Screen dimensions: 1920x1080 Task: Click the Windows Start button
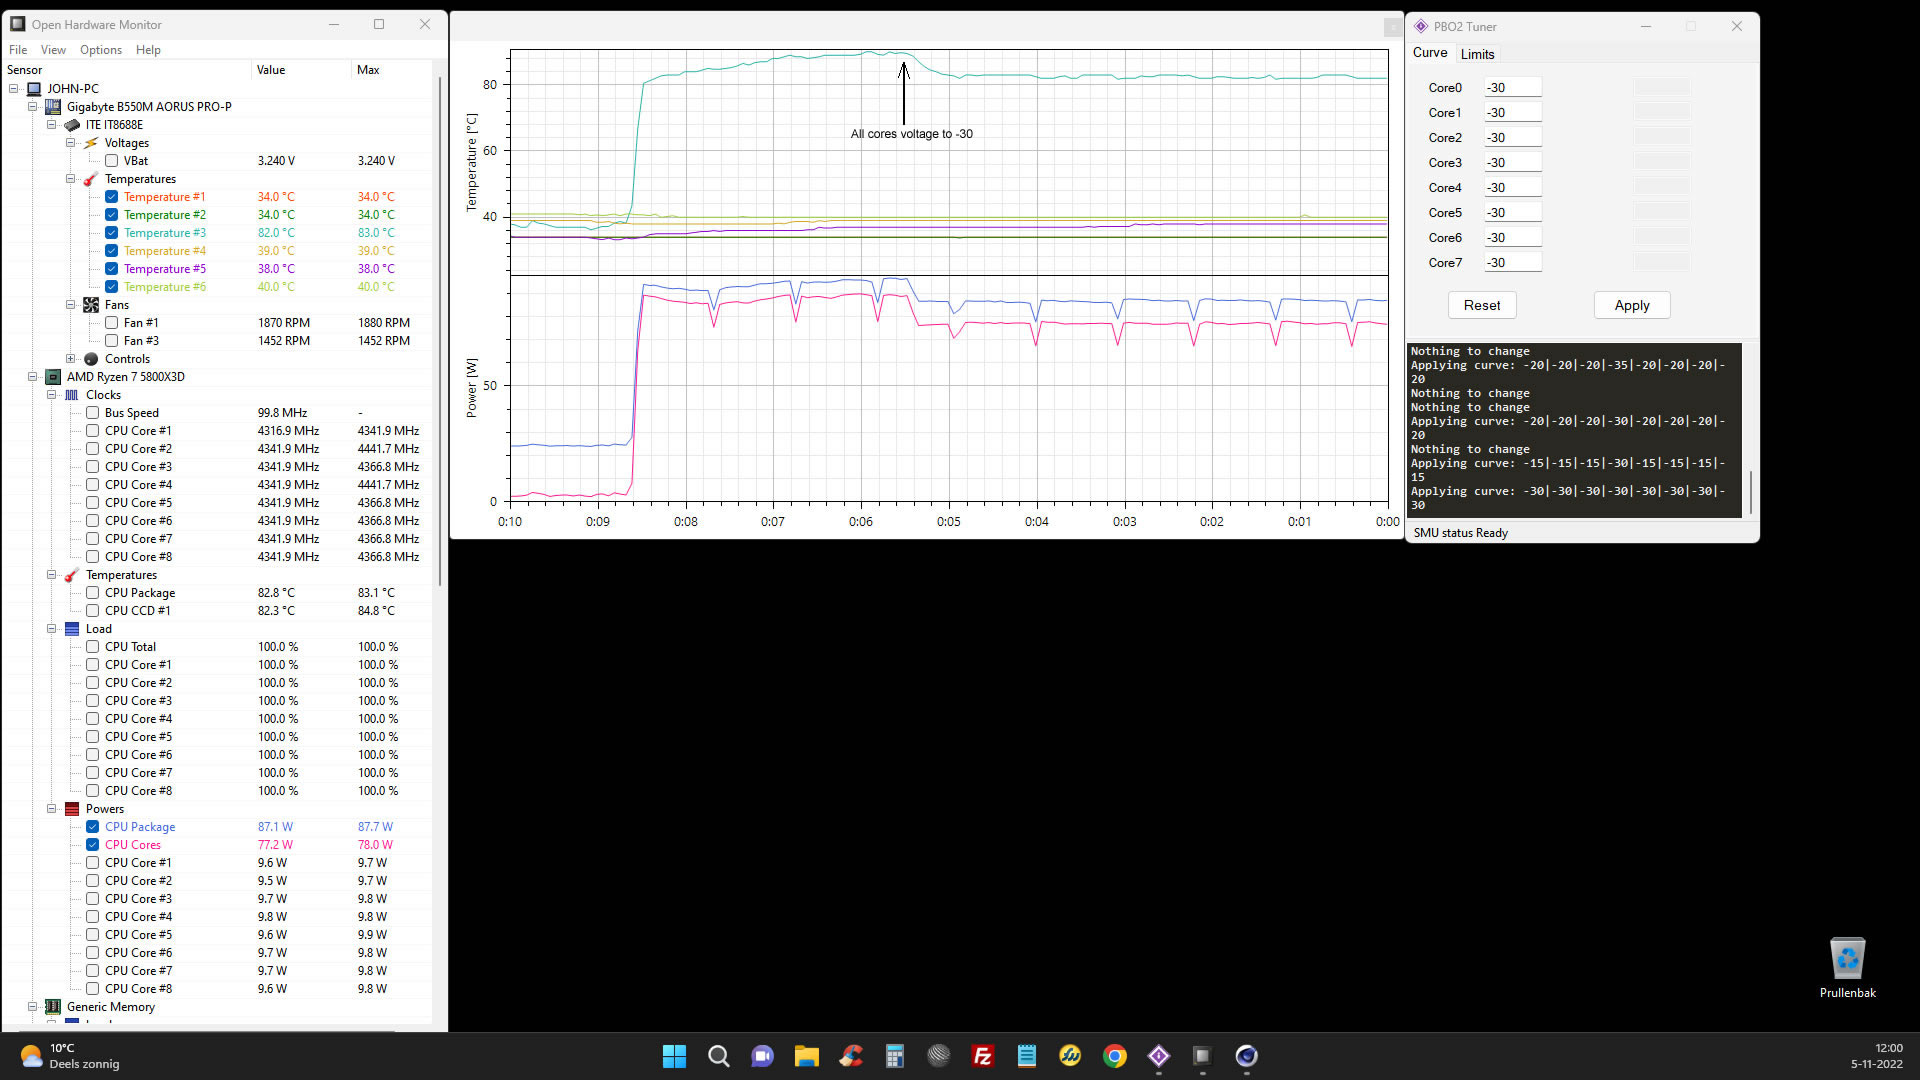click(x=674, y=1056)
